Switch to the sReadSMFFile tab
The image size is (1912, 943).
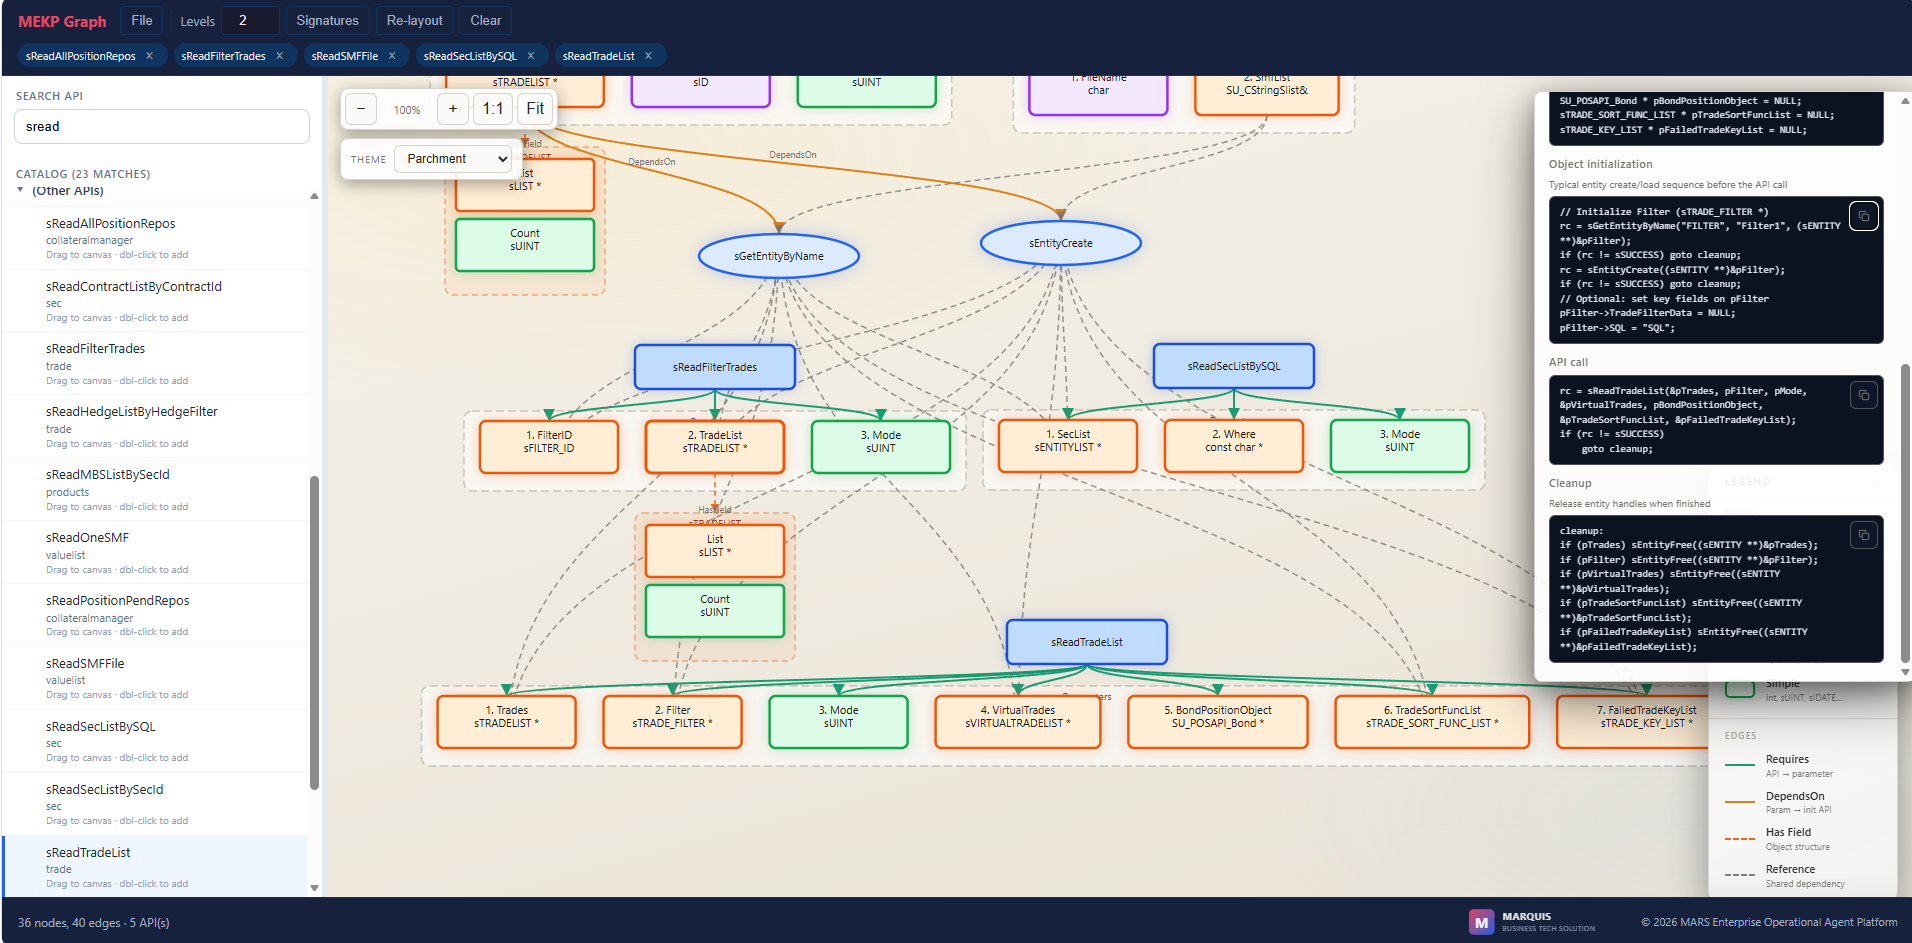(344, 56)
